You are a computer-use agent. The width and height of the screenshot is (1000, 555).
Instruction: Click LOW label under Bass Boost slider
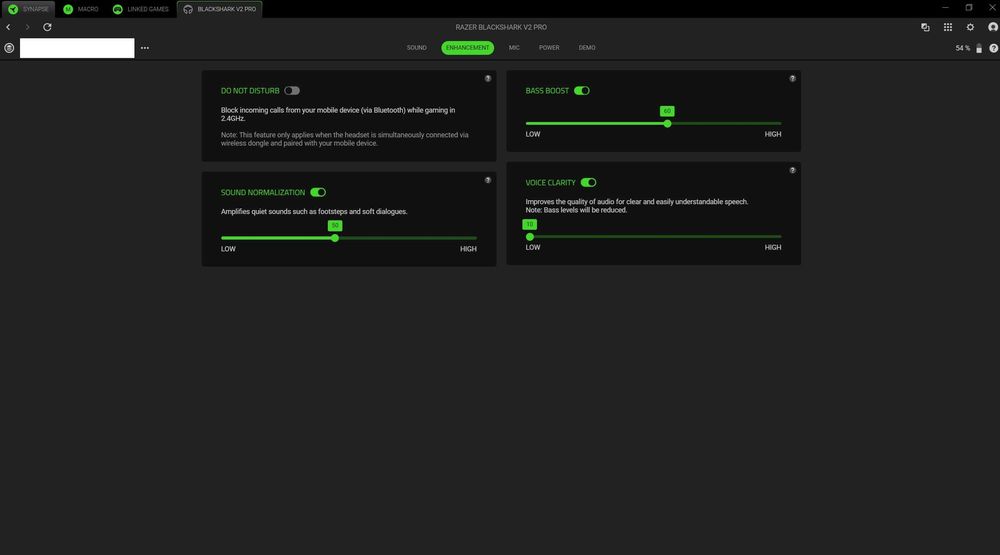533,134
